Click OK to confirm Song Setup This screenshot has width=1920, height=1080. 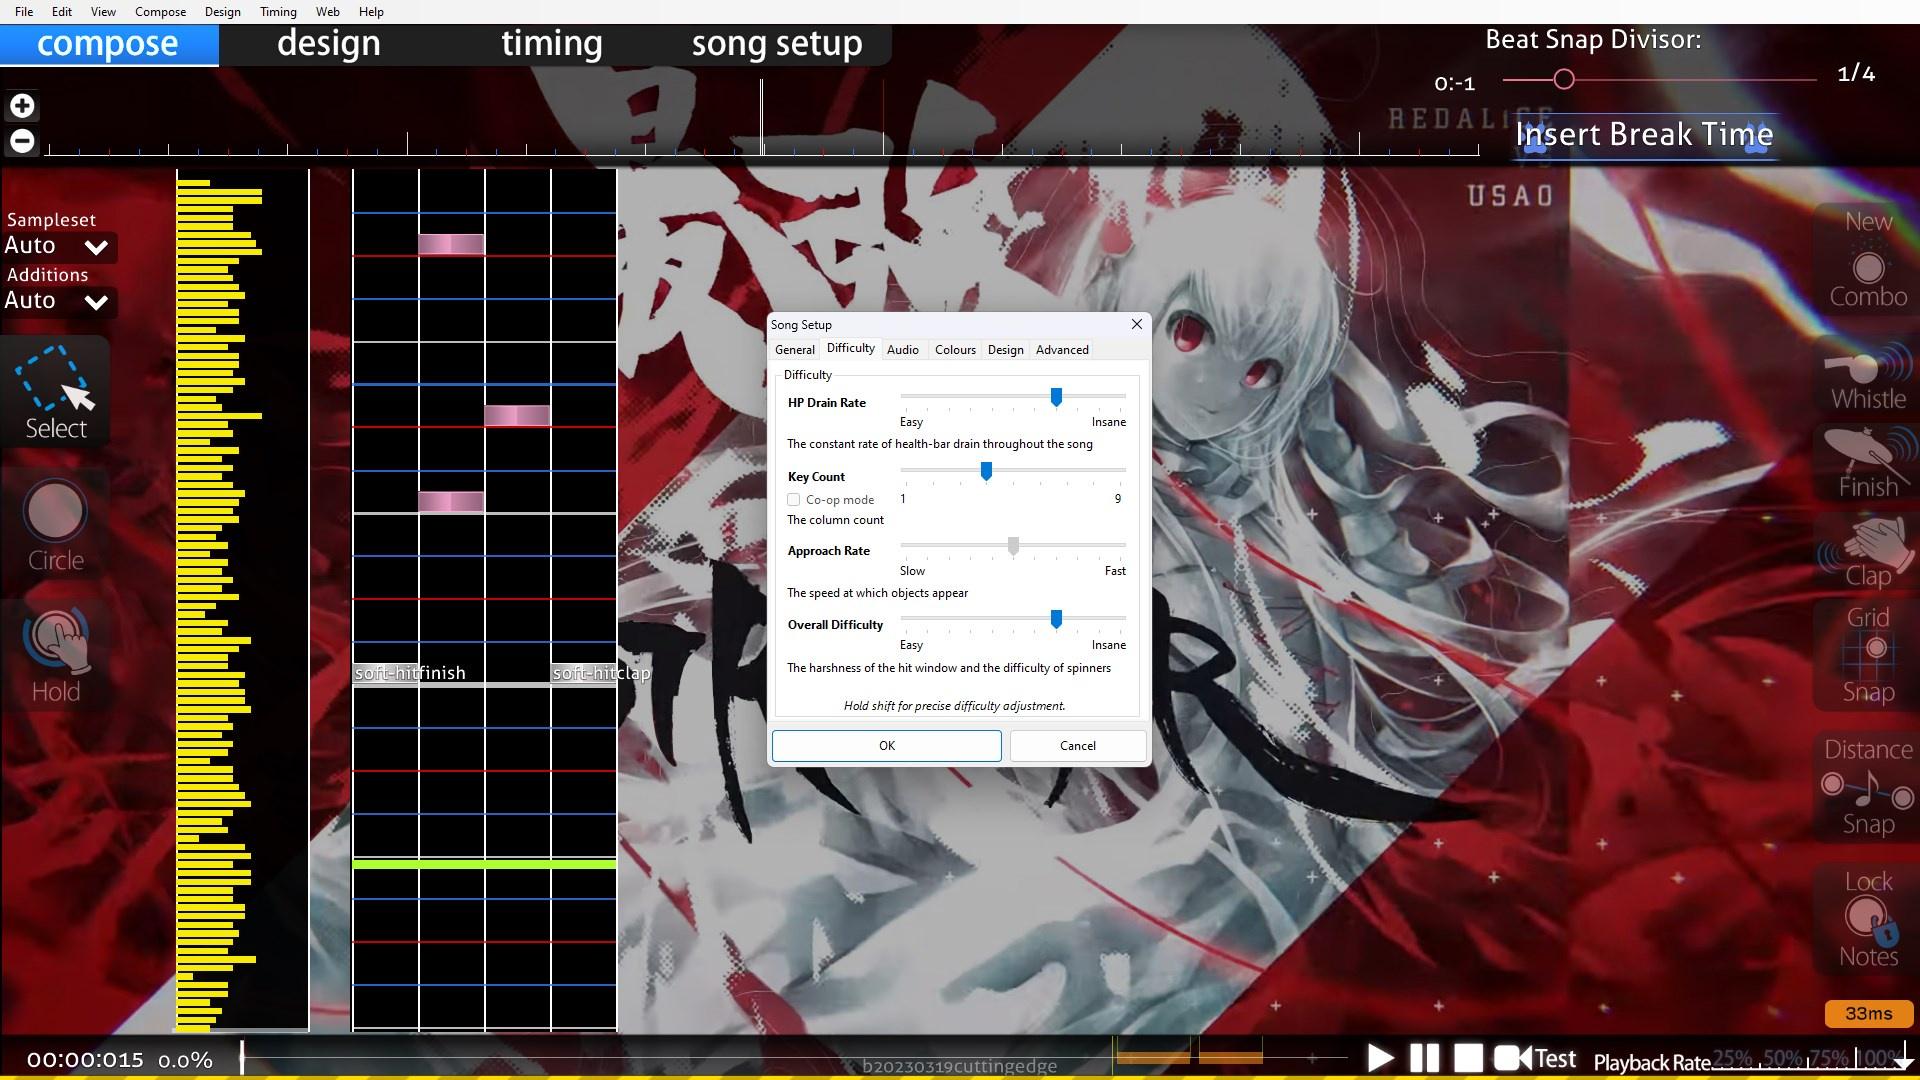tap(885, 744)
